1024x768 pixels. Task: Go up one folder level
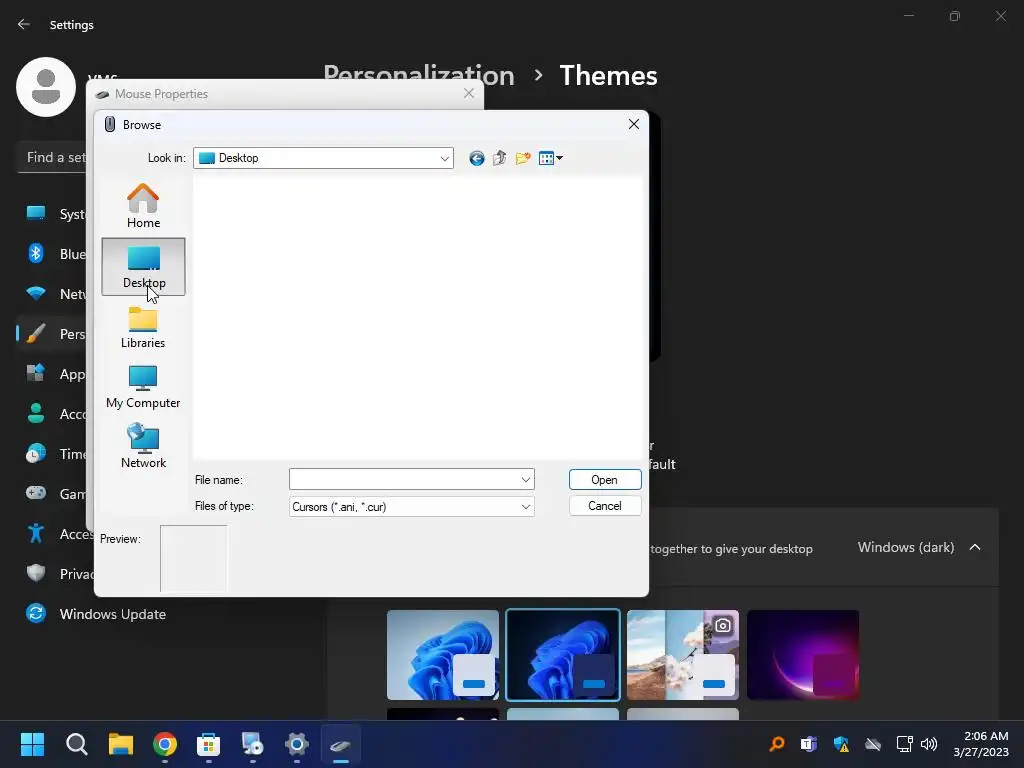[500, 158]
